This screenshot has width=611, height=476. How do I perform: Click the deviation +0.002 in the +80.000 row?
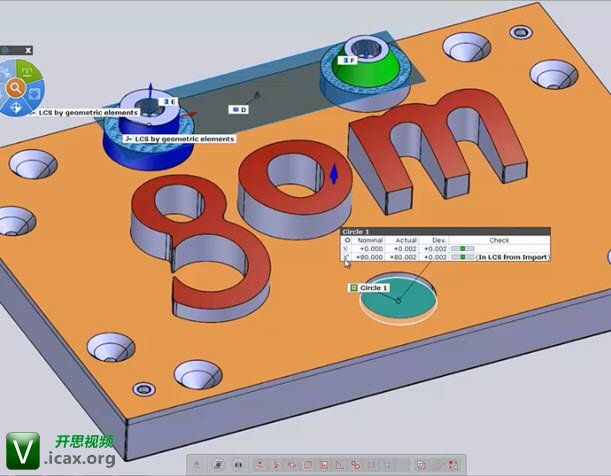[x=435, y=257]
